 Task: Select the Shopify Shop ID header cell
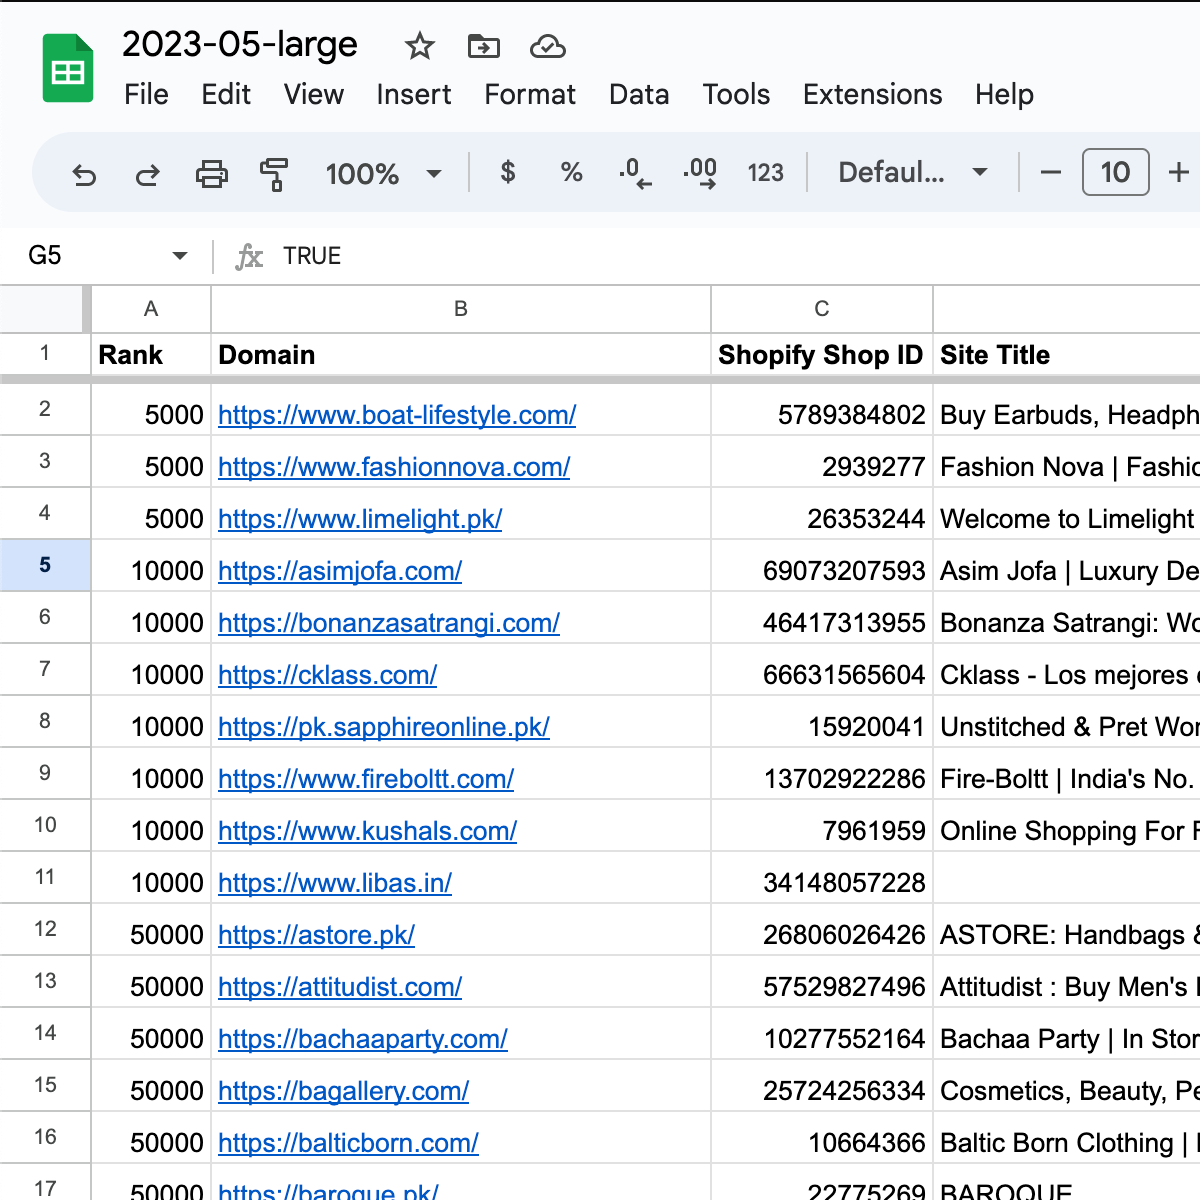coord(822,355)
